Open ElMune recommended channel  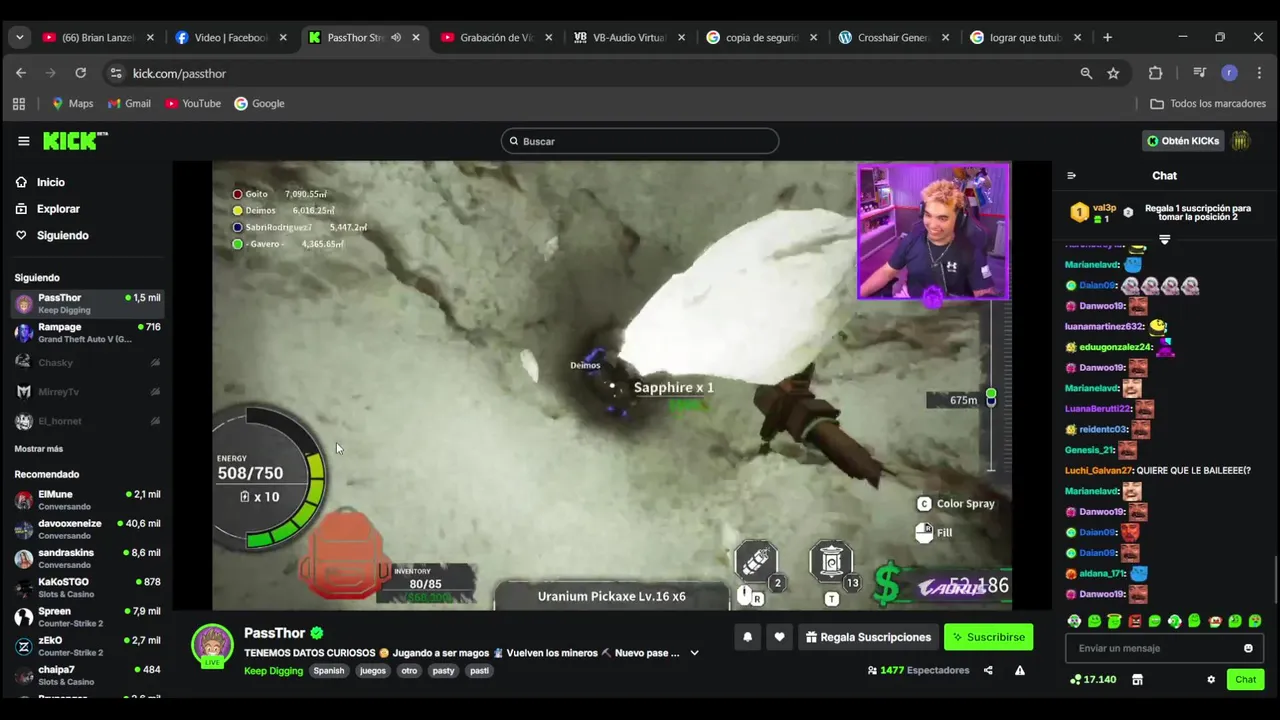[87, 500]
